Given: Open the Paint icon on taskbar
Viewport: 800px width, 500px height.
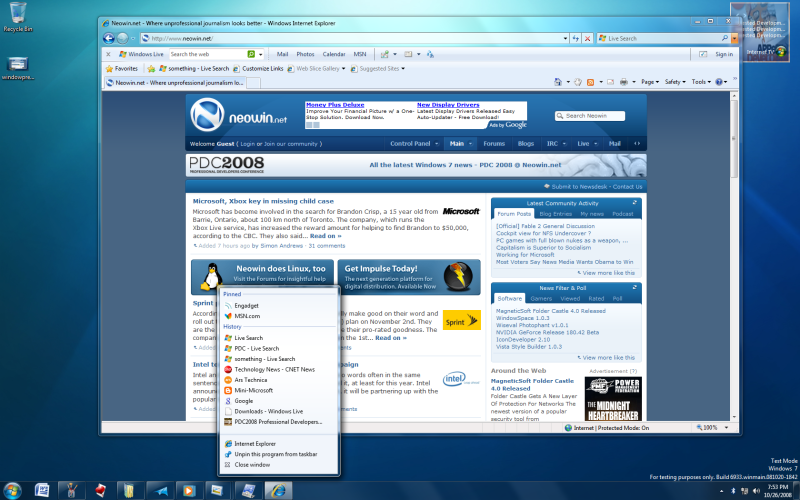Looking at the screenshot, I should [71, 491].
